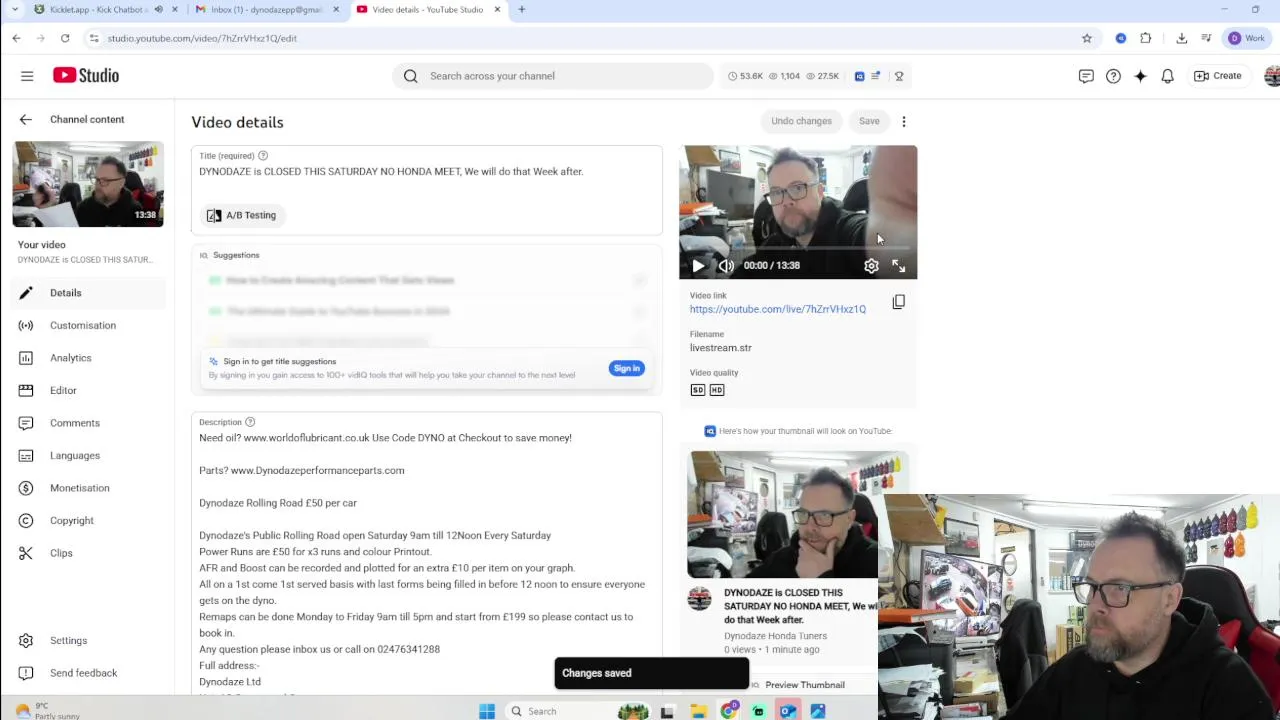Click the 53.6K watch-time stat
This screenshot has height=720, width=1280.
(745, 76)
